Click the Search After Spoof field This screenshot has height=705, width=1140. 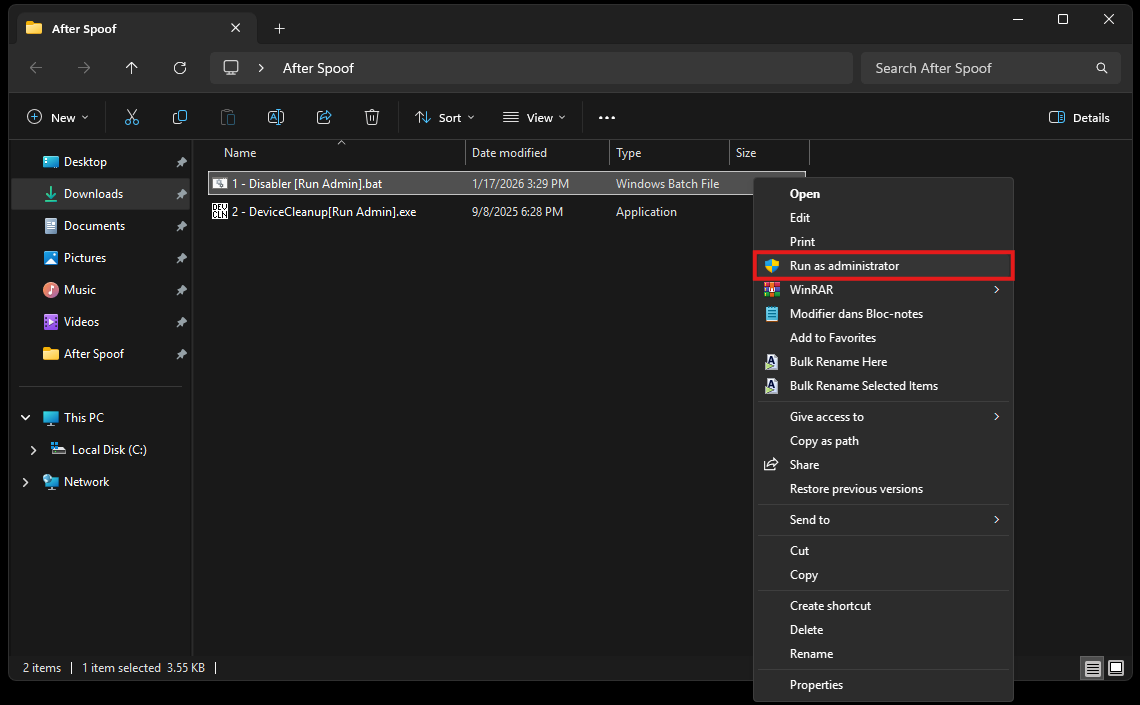click(x=980, y=68)
